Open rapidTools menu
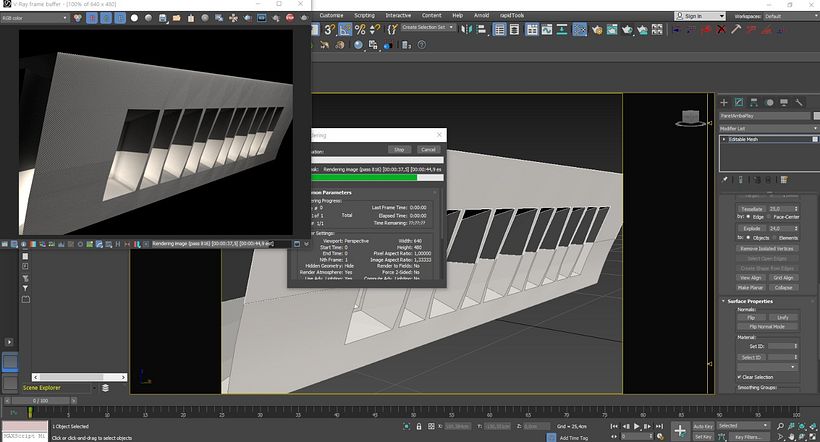 click(x=511, y=15)
